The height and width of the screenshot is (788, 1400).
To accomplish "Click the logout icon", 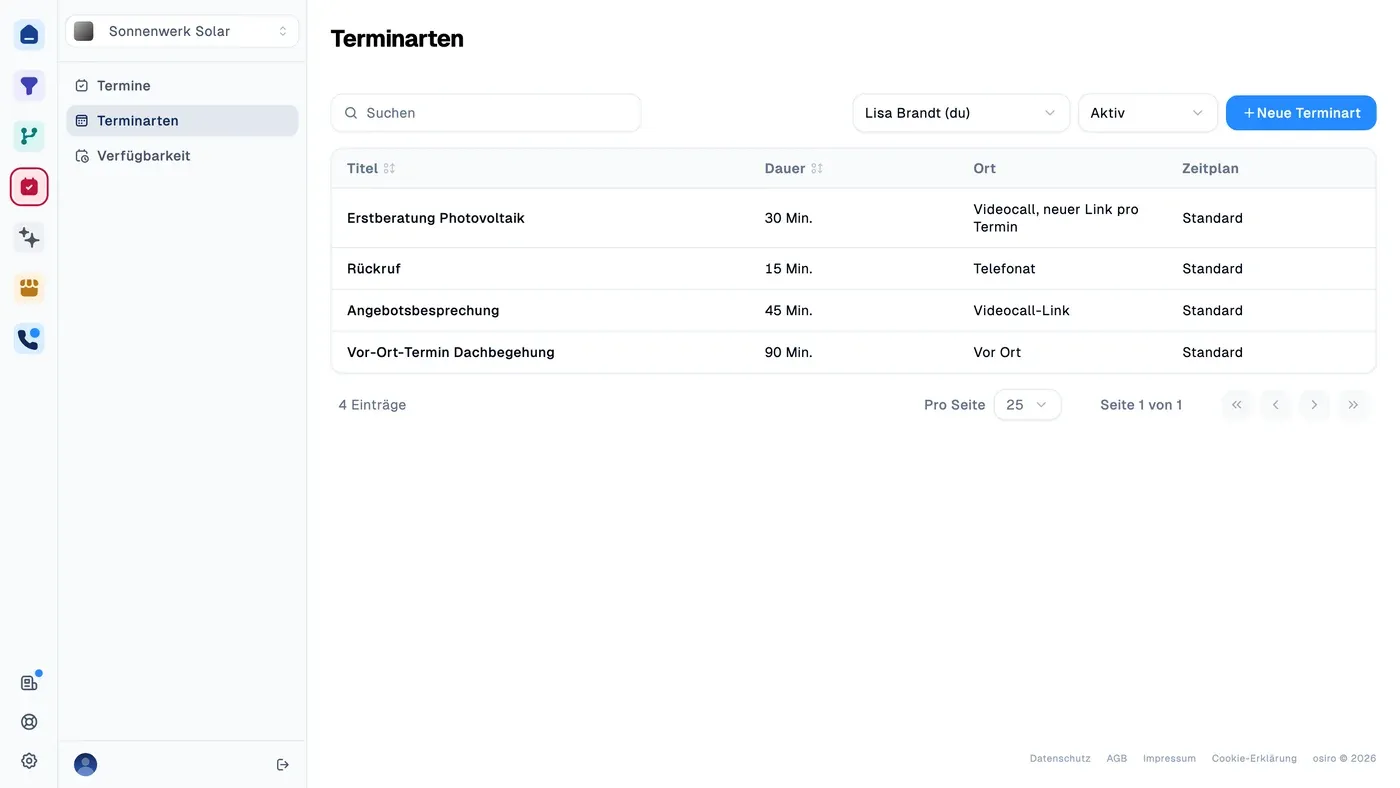I will (x=283, y=765).
